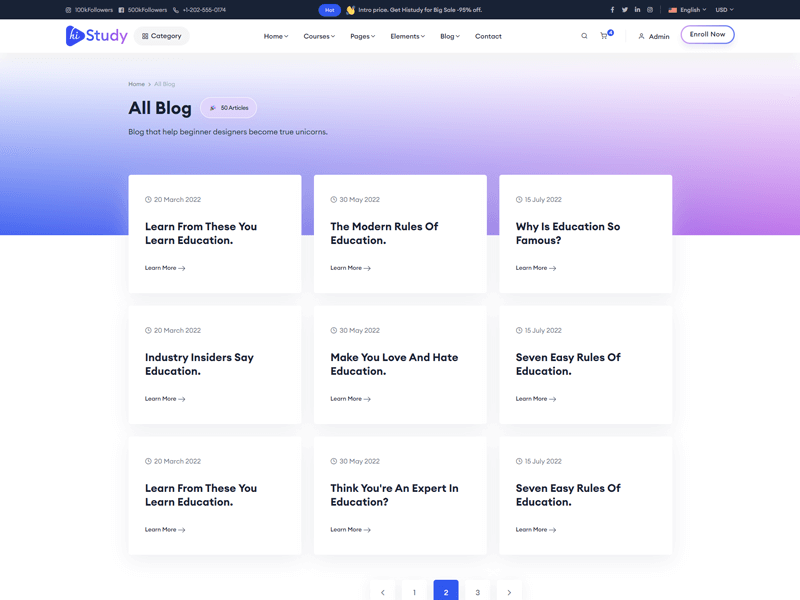Screen dimensions: 800x600
Task: Go to next page arrow in pagination
Action: coord(509,591)
